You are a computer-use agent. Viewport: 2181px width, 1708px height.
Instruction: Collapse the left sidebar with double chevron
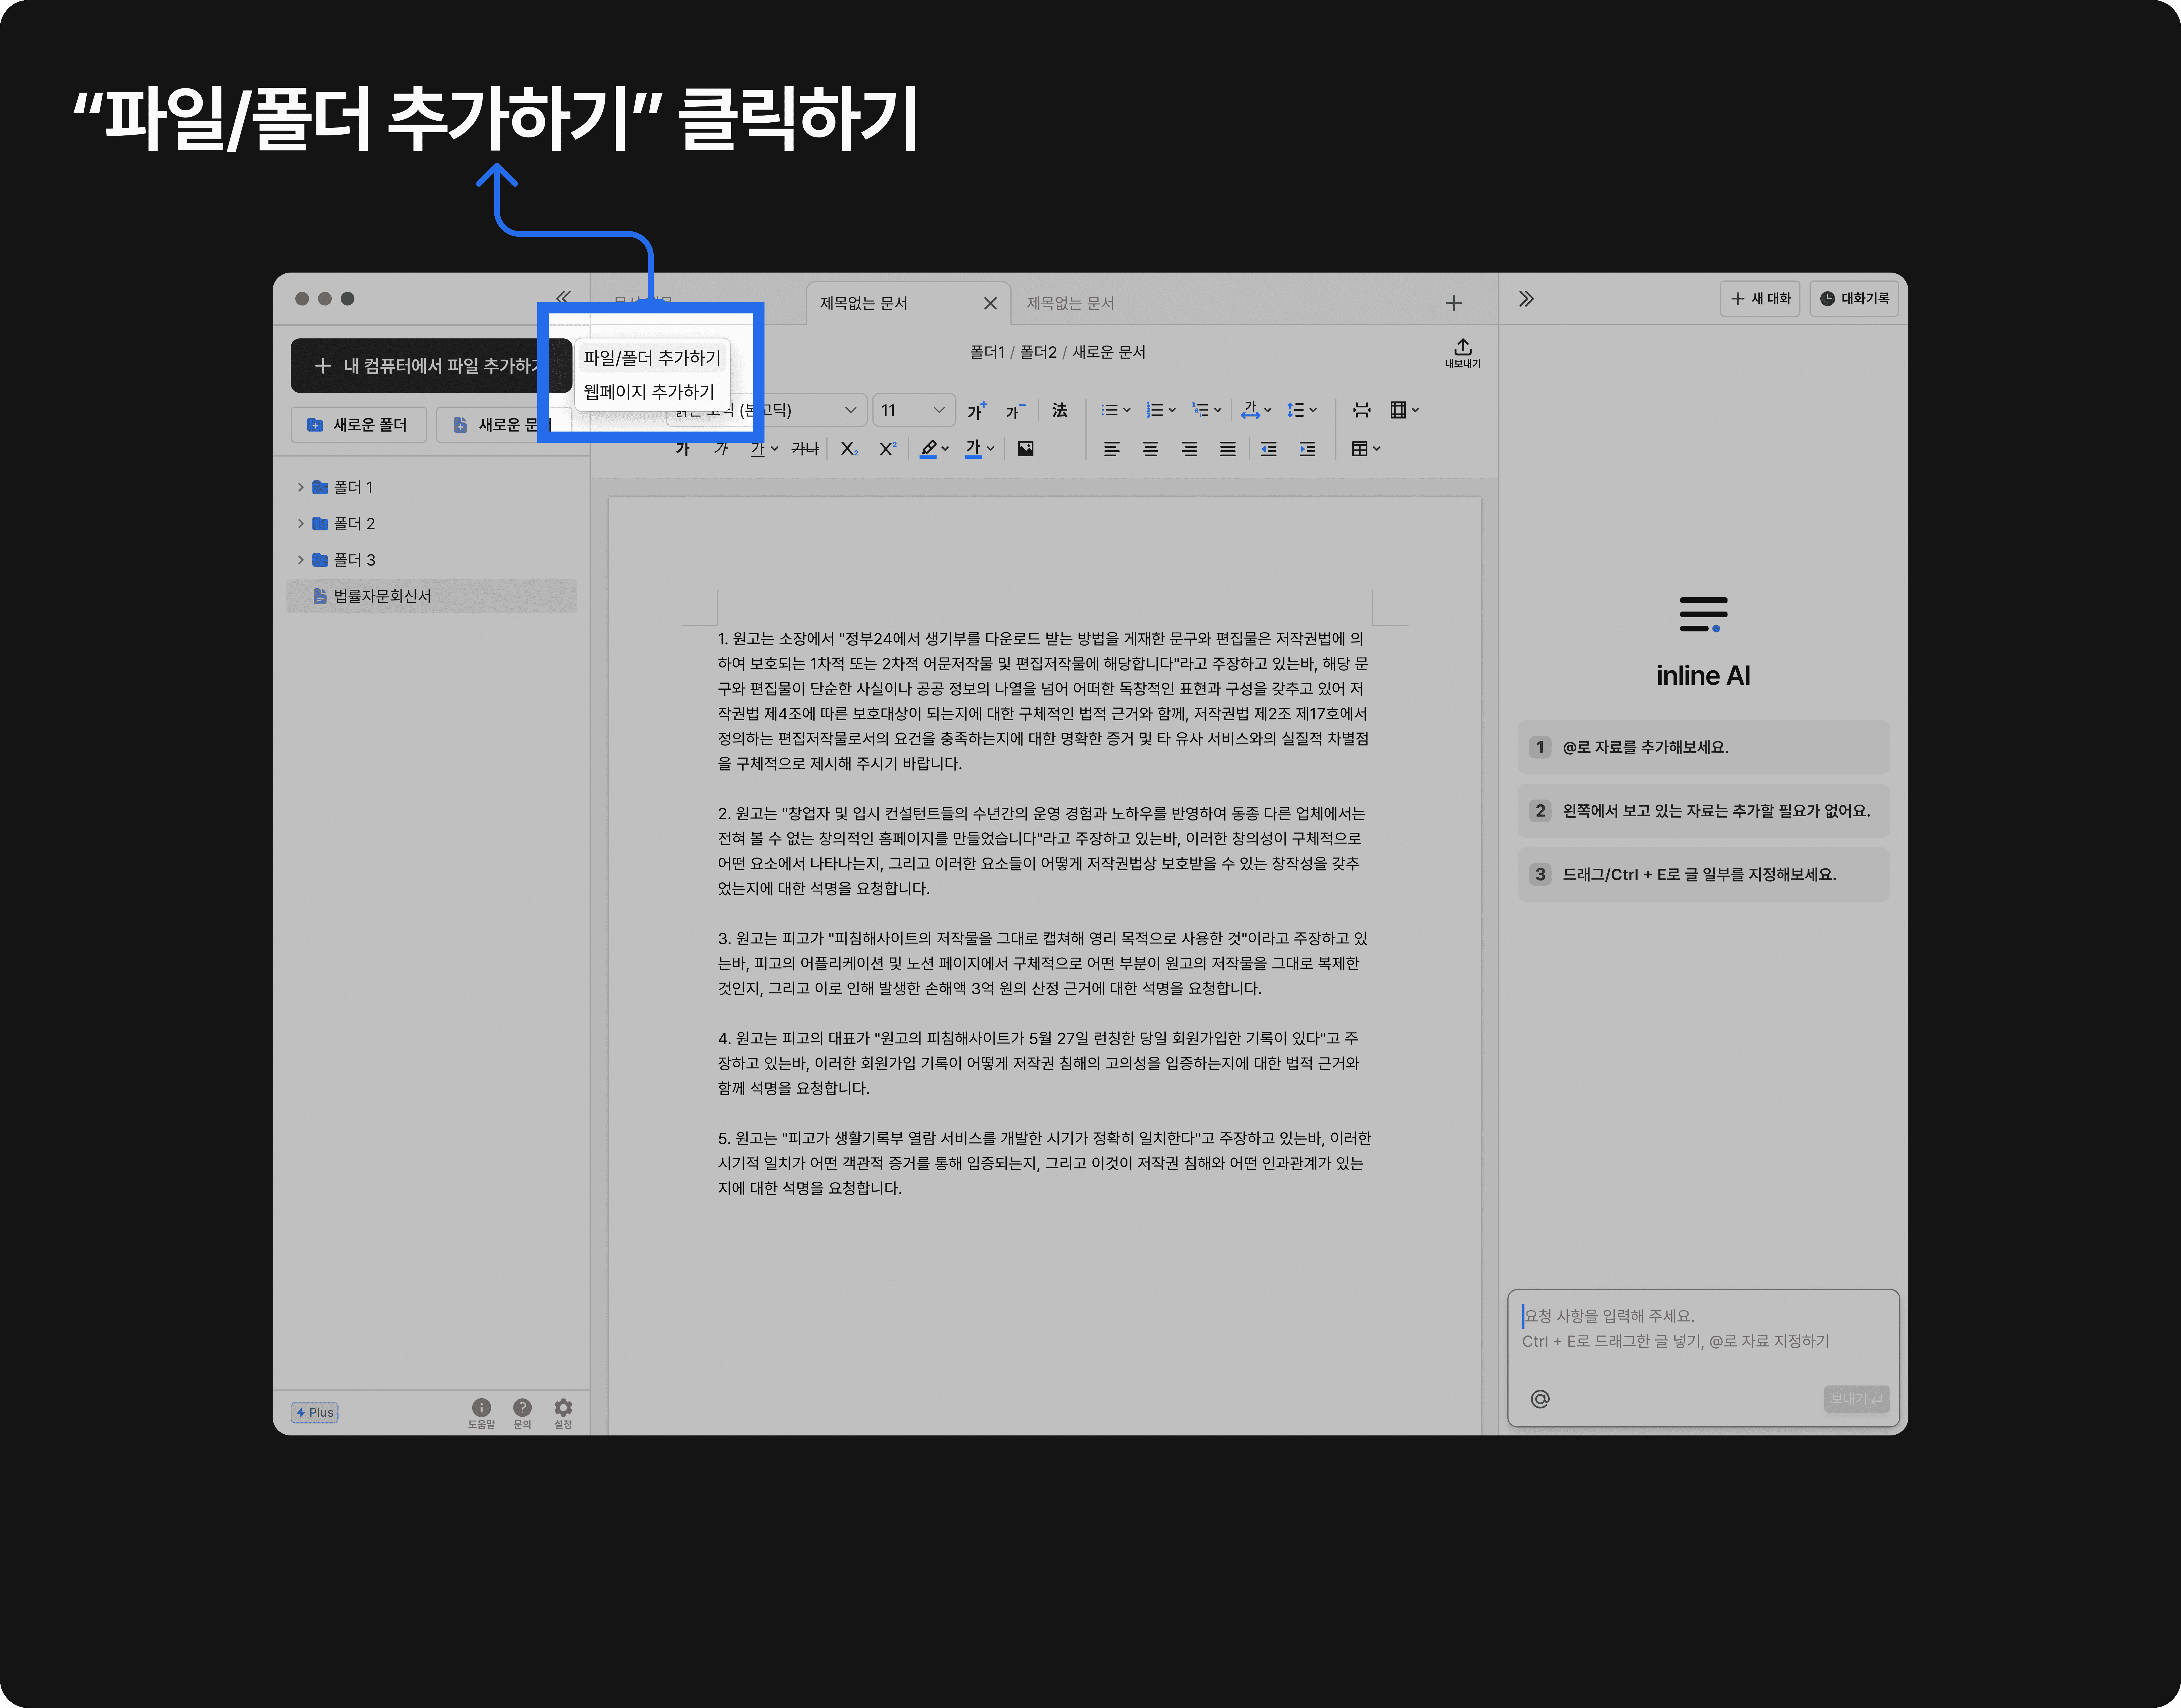tap(563, 297)
